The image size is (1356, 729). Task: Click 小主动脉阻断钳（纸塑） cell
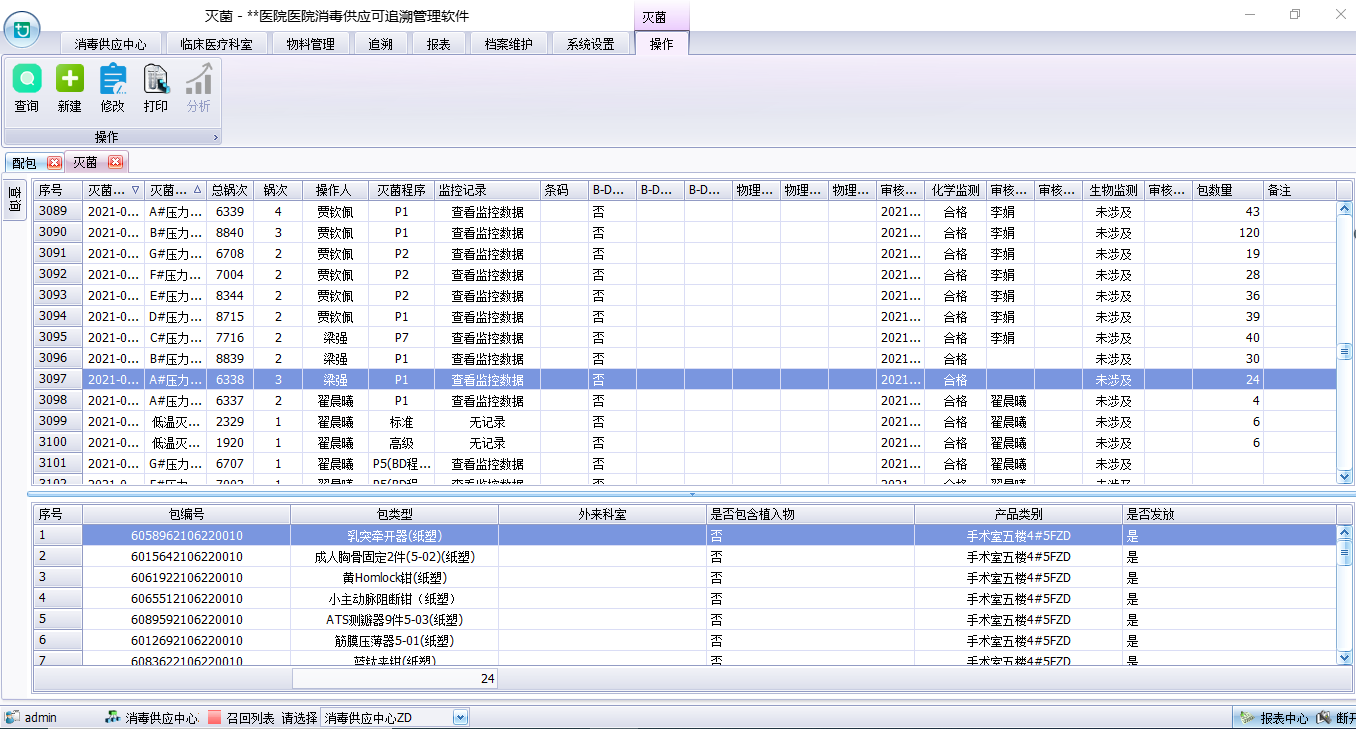[394, 598]
